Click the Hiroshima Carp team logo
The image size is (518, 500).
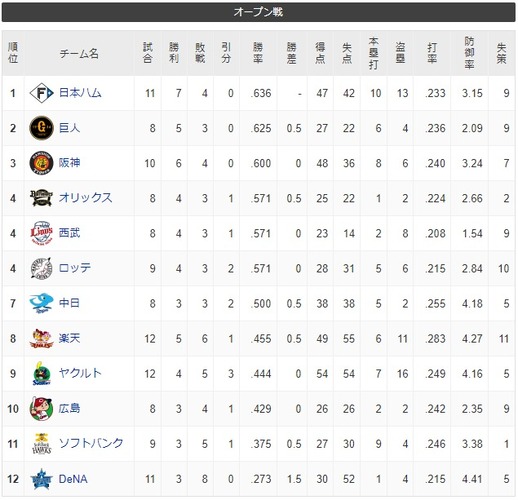41,409
